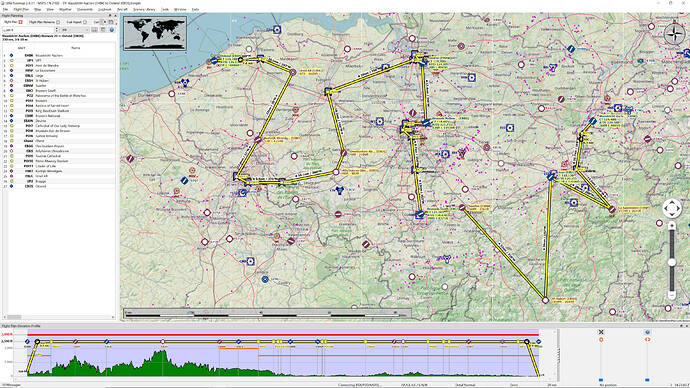Click the right vertical zoom slider handle in the profile
Screen dimensions: 690x388
click(x=647, y=380)
